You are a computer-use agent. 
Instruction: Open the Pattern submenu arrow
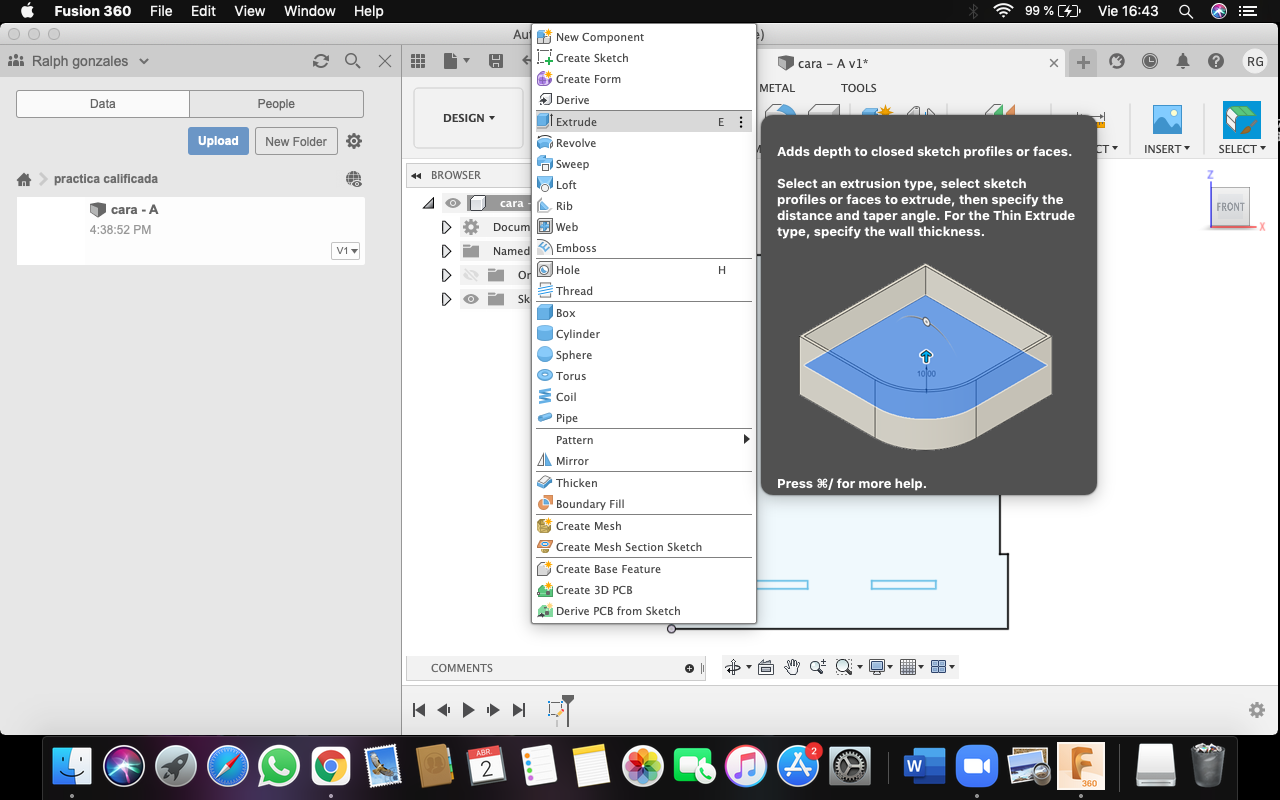click(x=746, y=440)
